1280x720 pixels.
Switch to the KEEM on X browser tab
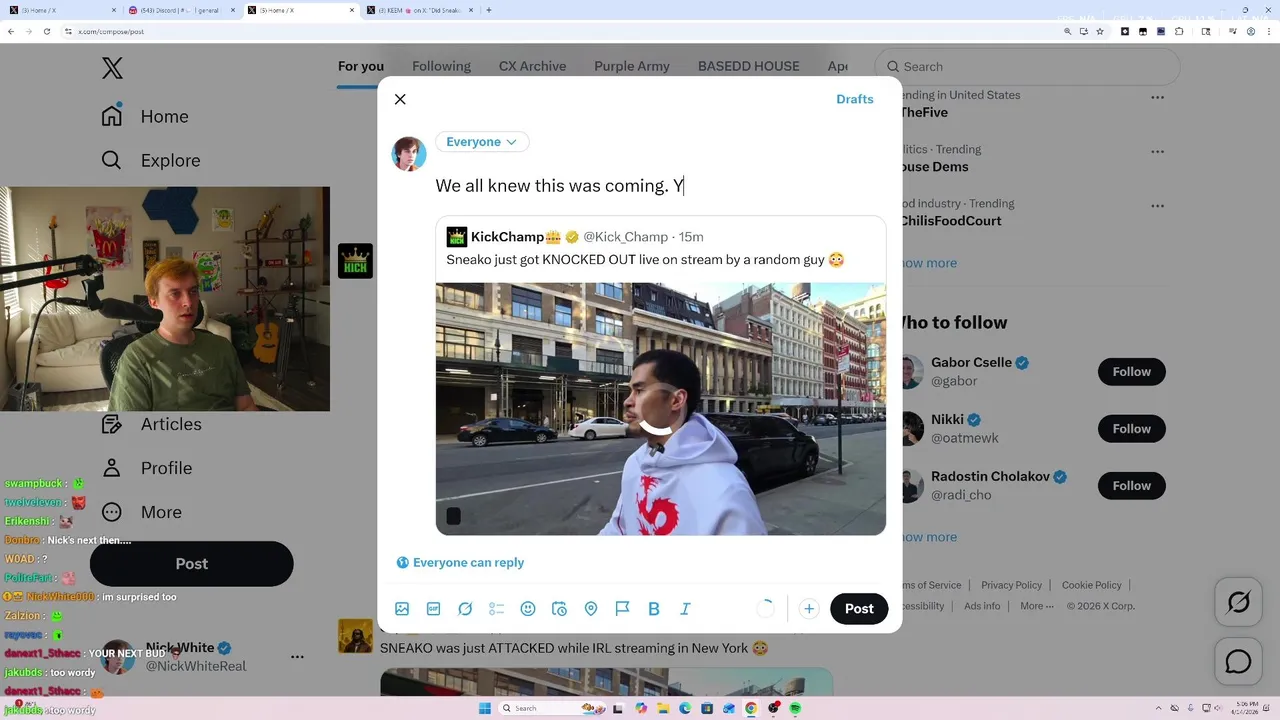(419, 10)
